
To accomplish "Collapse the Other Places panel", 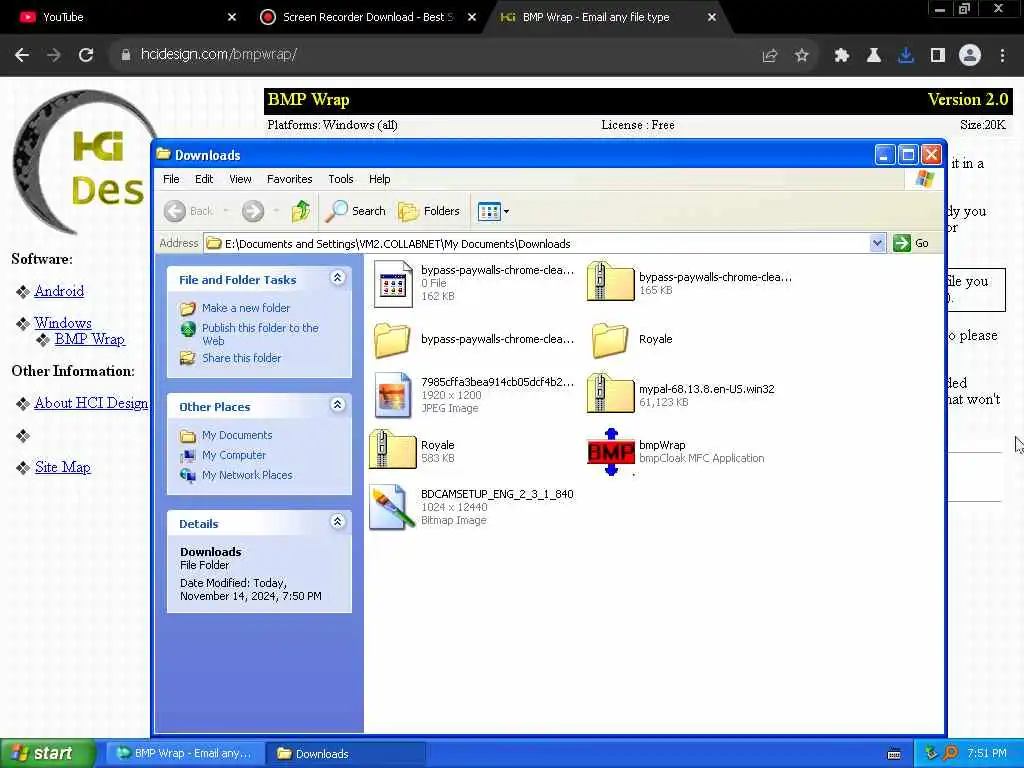I will pos(337,405).
